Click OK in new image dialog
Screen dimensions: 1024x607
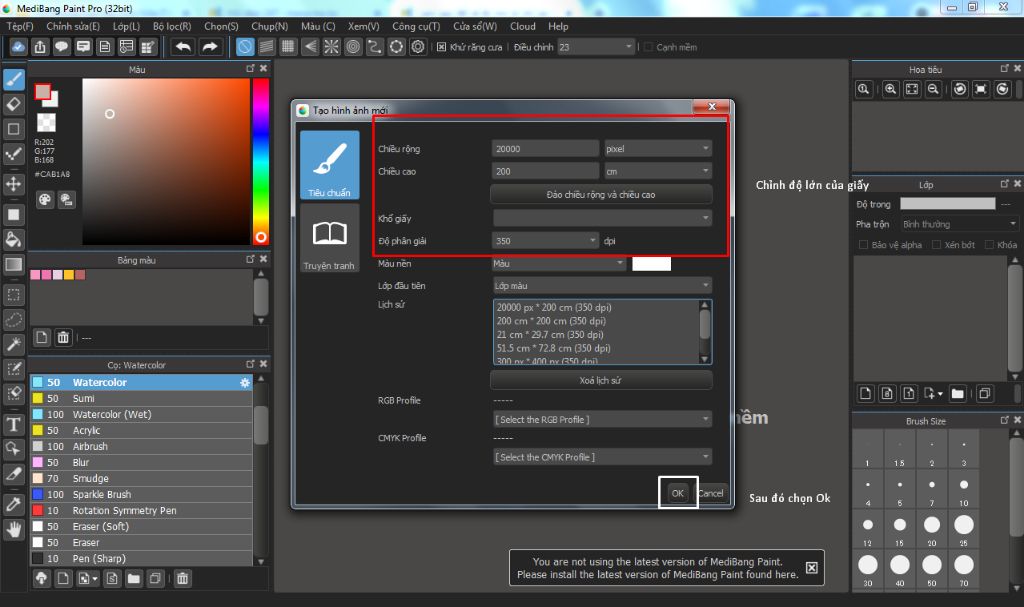pyautogui.click(x=678, y=493)
